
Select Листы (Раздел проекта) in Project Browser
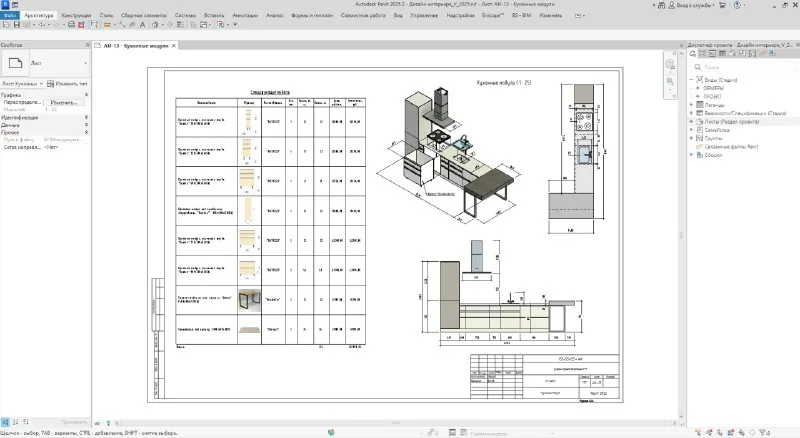click(x=732, y=121)
